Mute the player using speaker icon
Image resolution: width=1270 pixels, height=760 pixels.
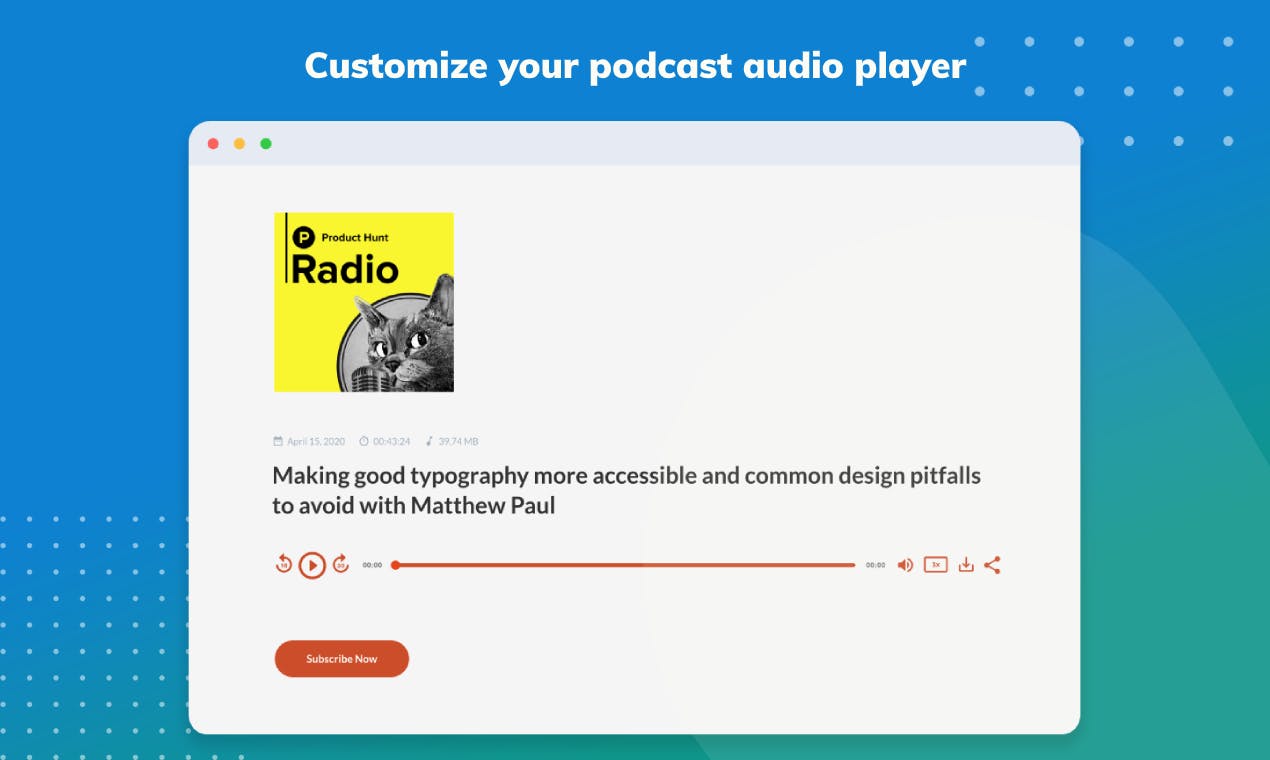click(905, 565)
